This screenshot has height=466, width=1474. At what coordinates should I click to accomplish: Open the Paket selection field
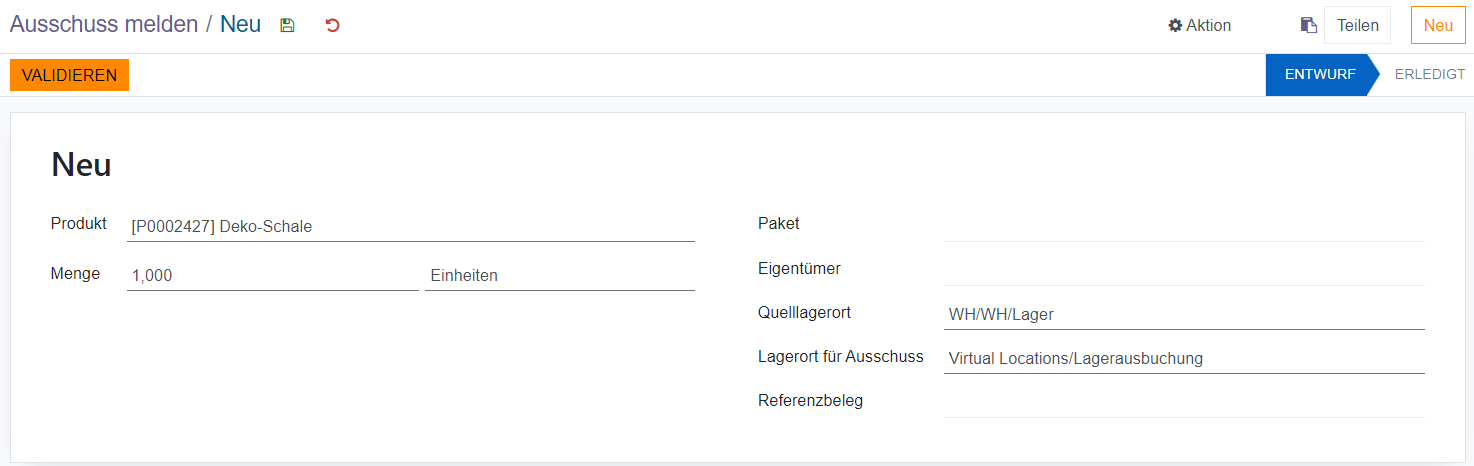(1183, 225)
